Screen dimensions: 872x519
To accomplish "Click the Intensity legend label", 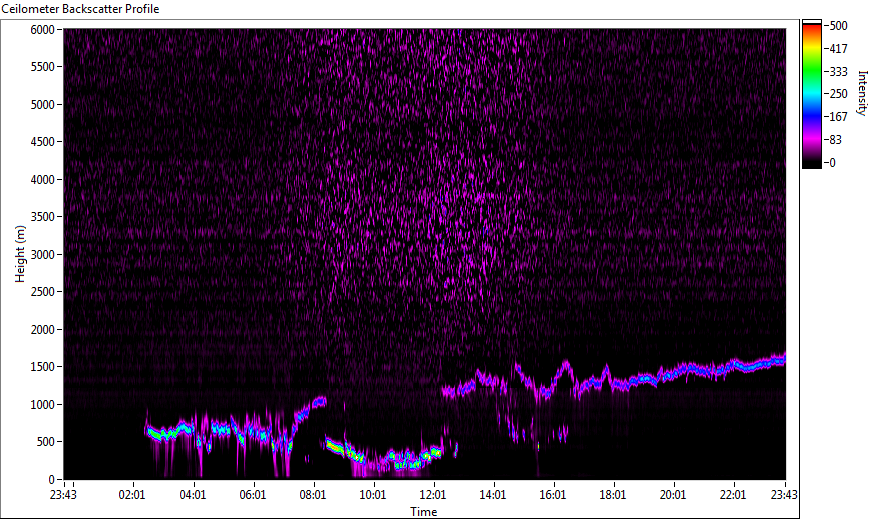I will [863, 93].
